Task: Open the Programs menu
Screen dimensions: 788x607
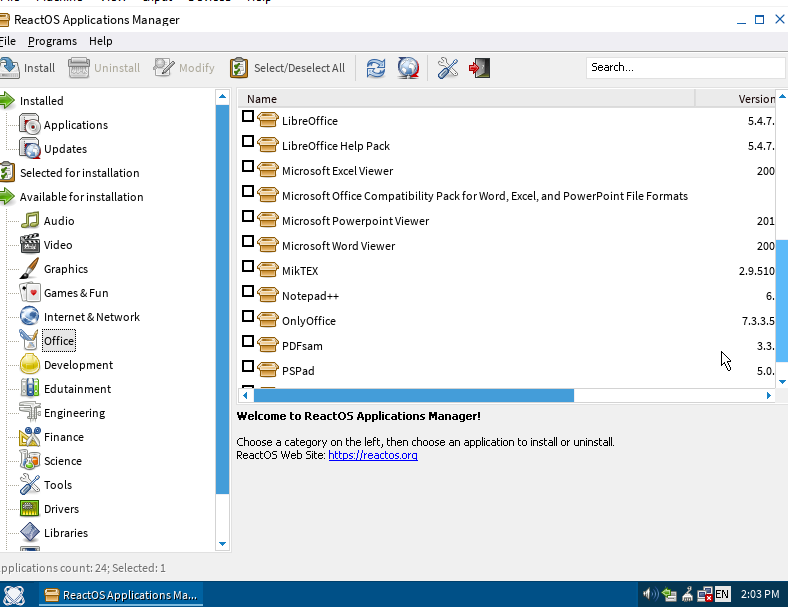Action: tap(52, 41)
